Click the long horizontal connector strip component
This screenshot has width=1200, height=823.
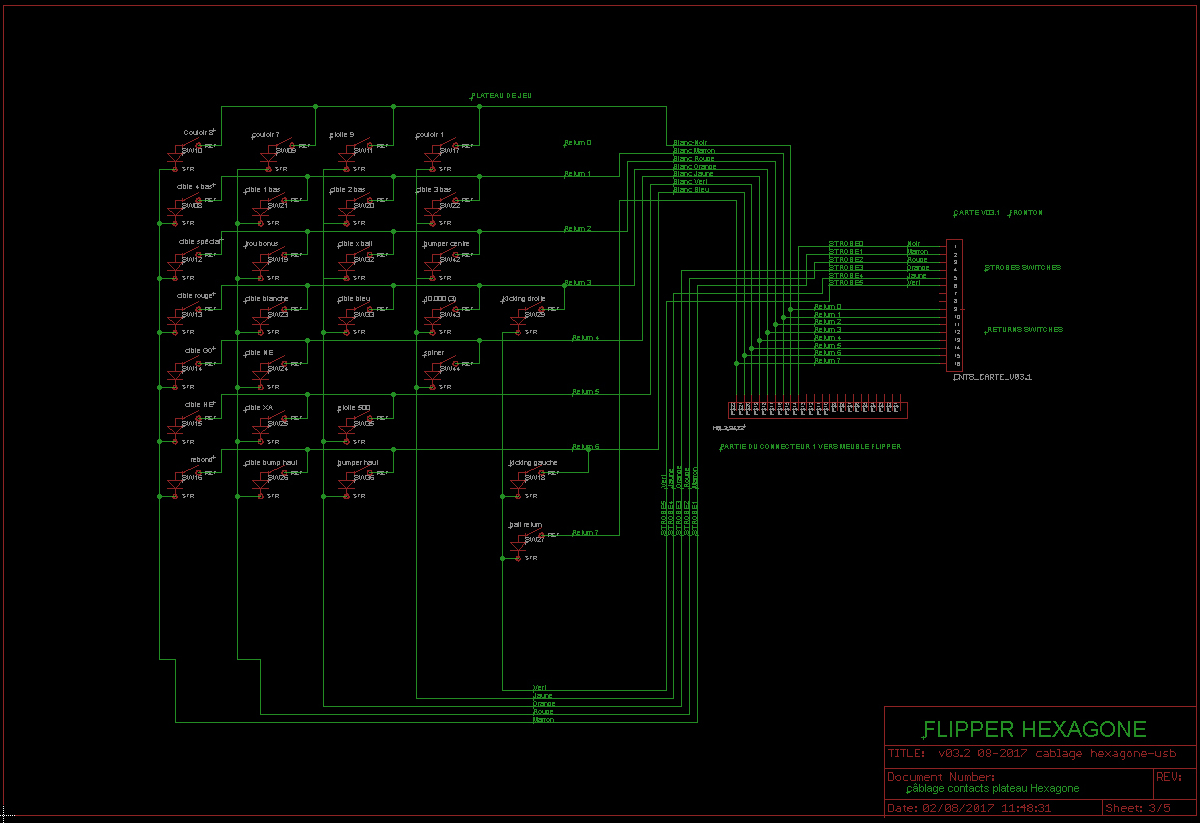point(817,408)
